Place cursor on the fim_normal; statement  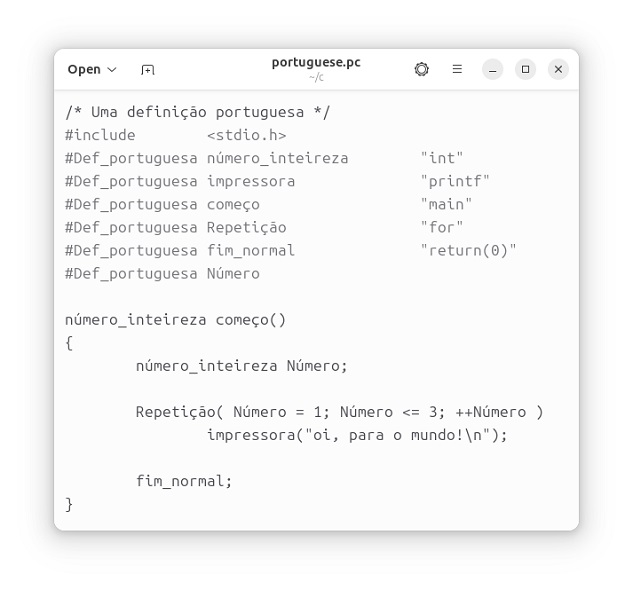[184, 481]
